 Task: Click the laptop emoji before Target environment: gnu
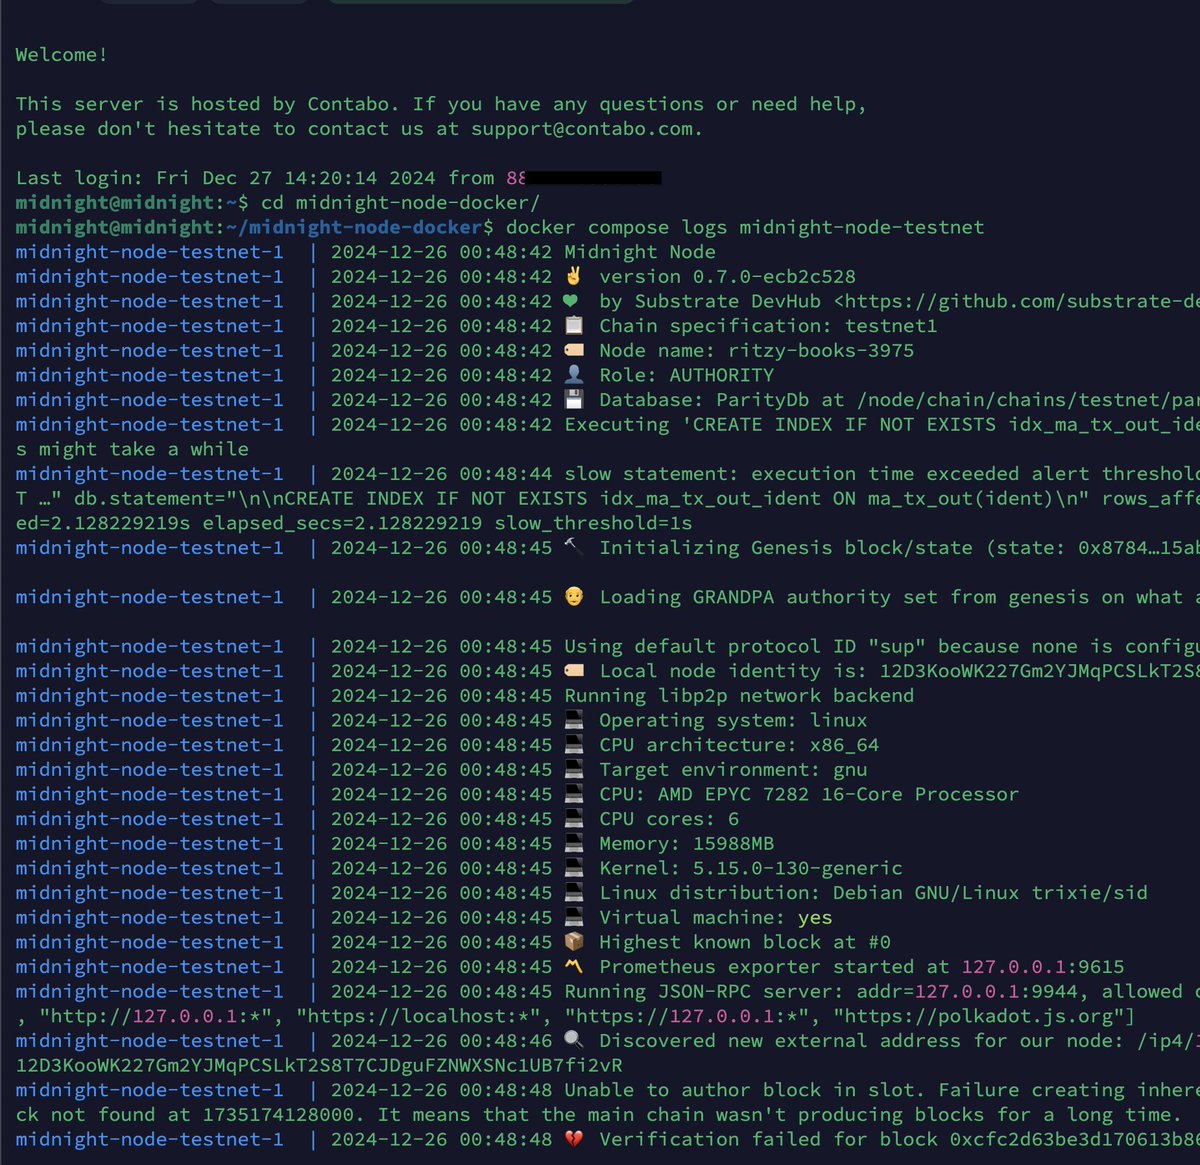point(573,770)
